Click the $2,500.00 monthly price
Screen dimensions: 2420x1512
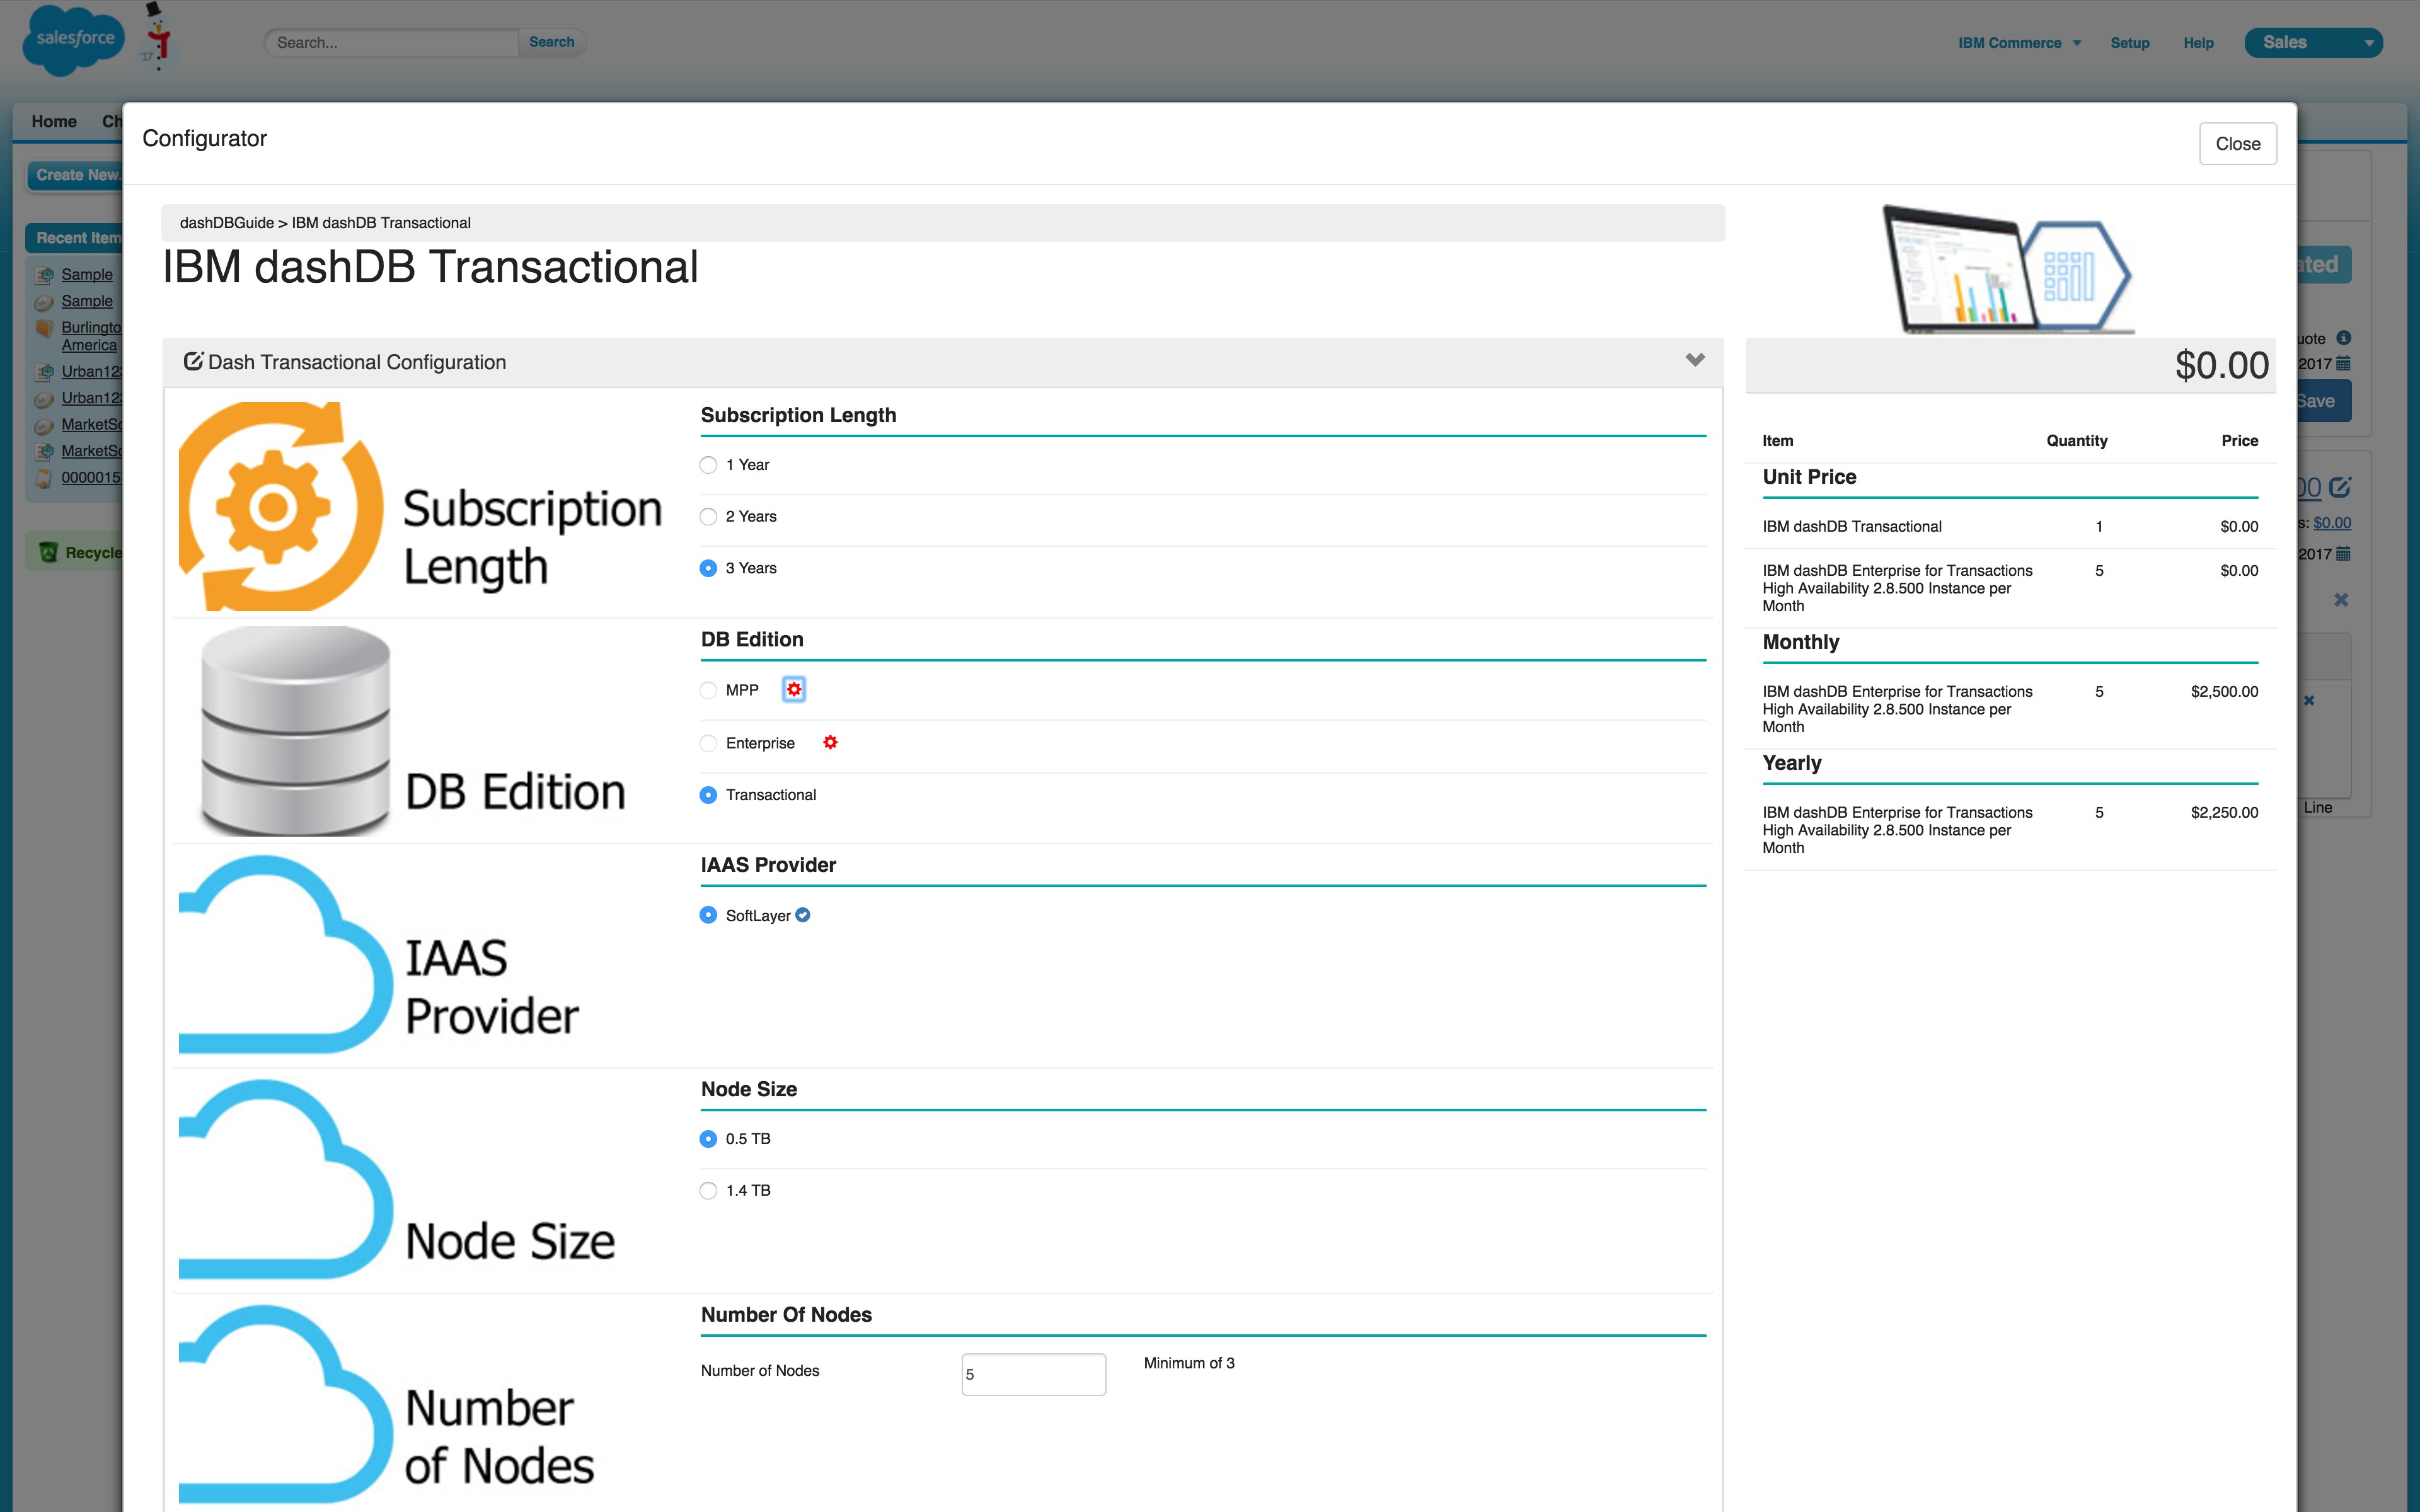(x=2224, y=692)
